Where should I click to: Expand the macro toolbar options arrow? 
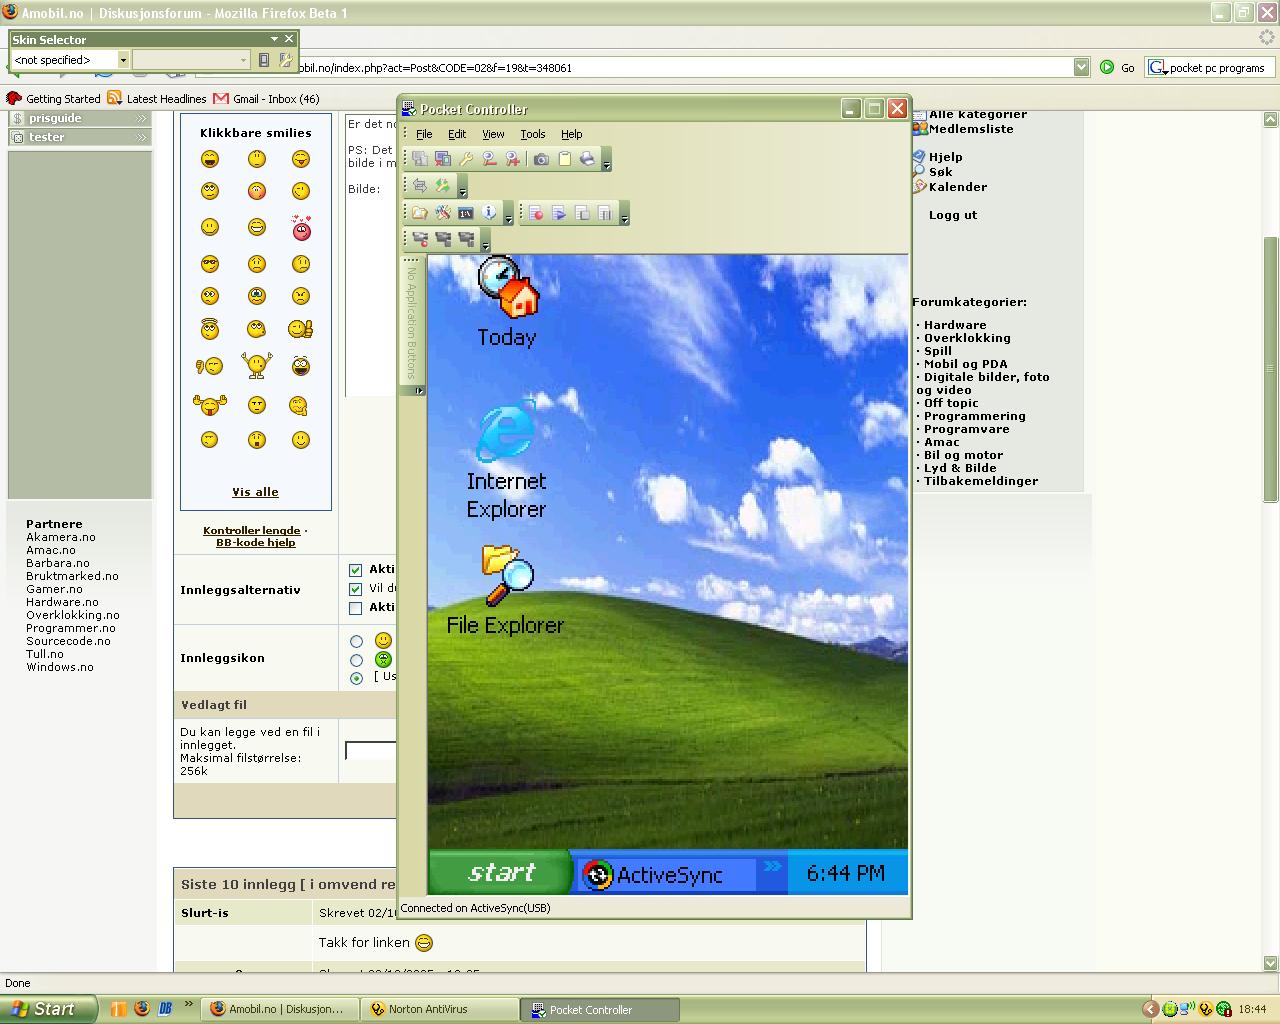[624, 213]
